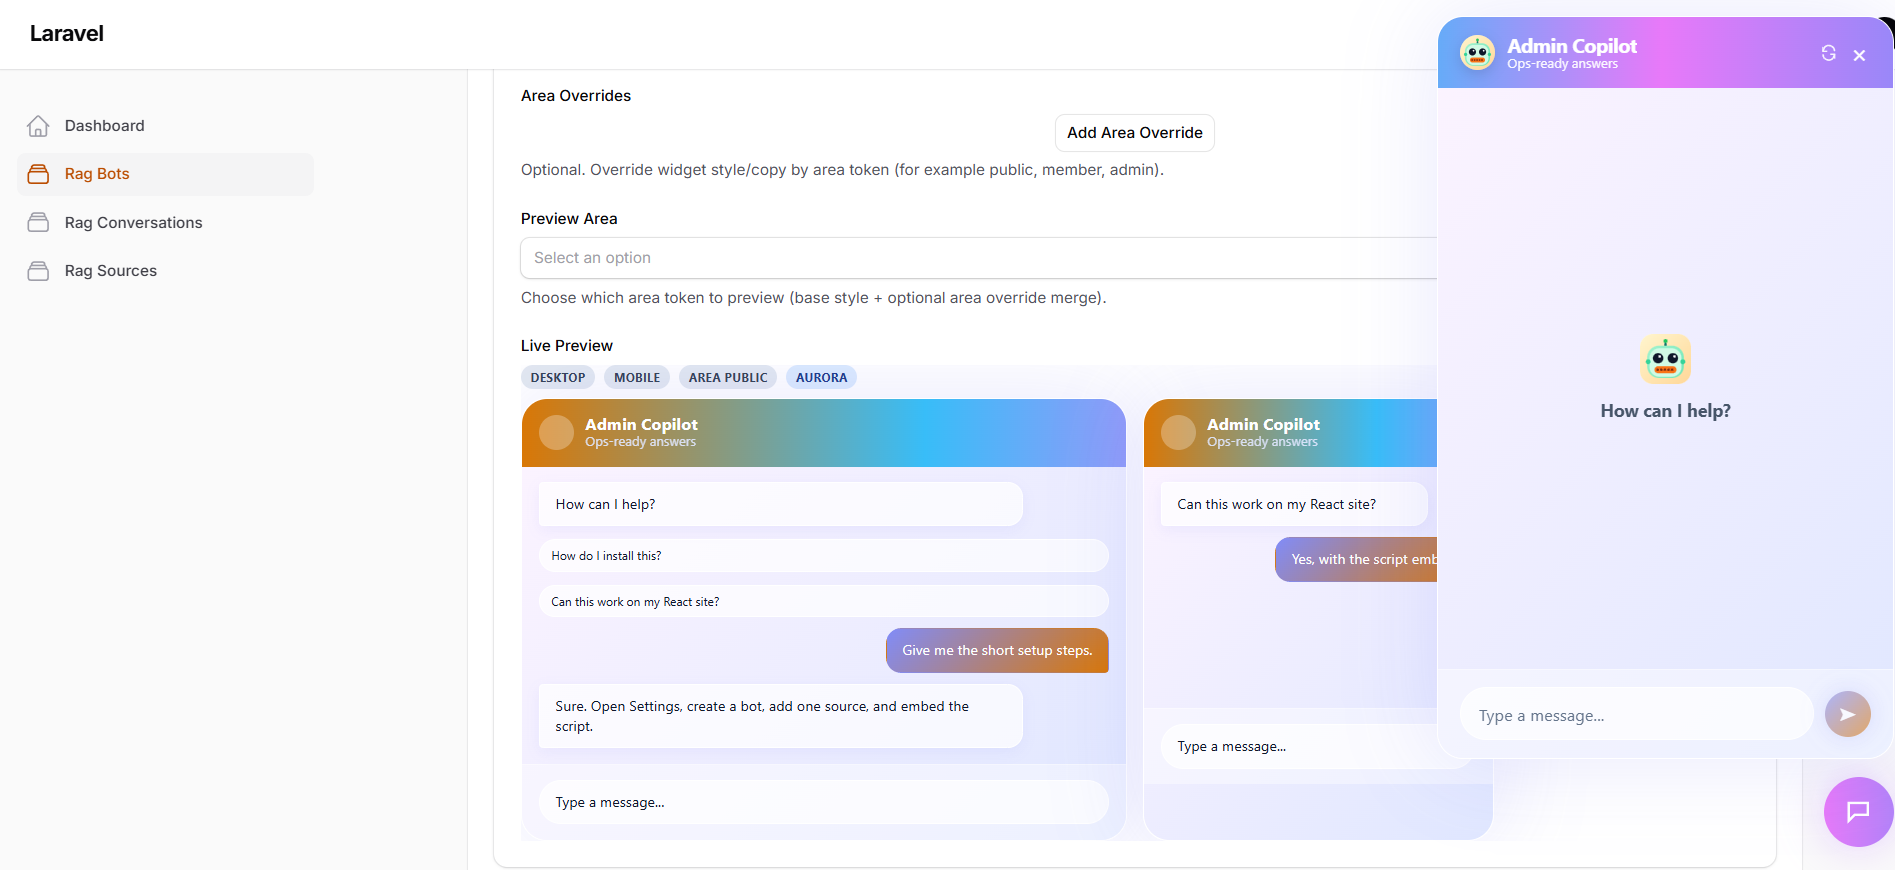Click mobile preview 'Can this work on my React site?' bubble
1895x870 pixels.
pyautogui.click(x=1293, y=504)
